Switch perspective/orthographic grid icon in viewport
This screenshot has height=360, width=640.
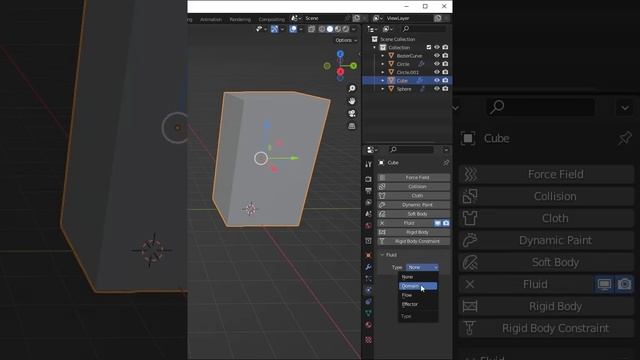352,126
